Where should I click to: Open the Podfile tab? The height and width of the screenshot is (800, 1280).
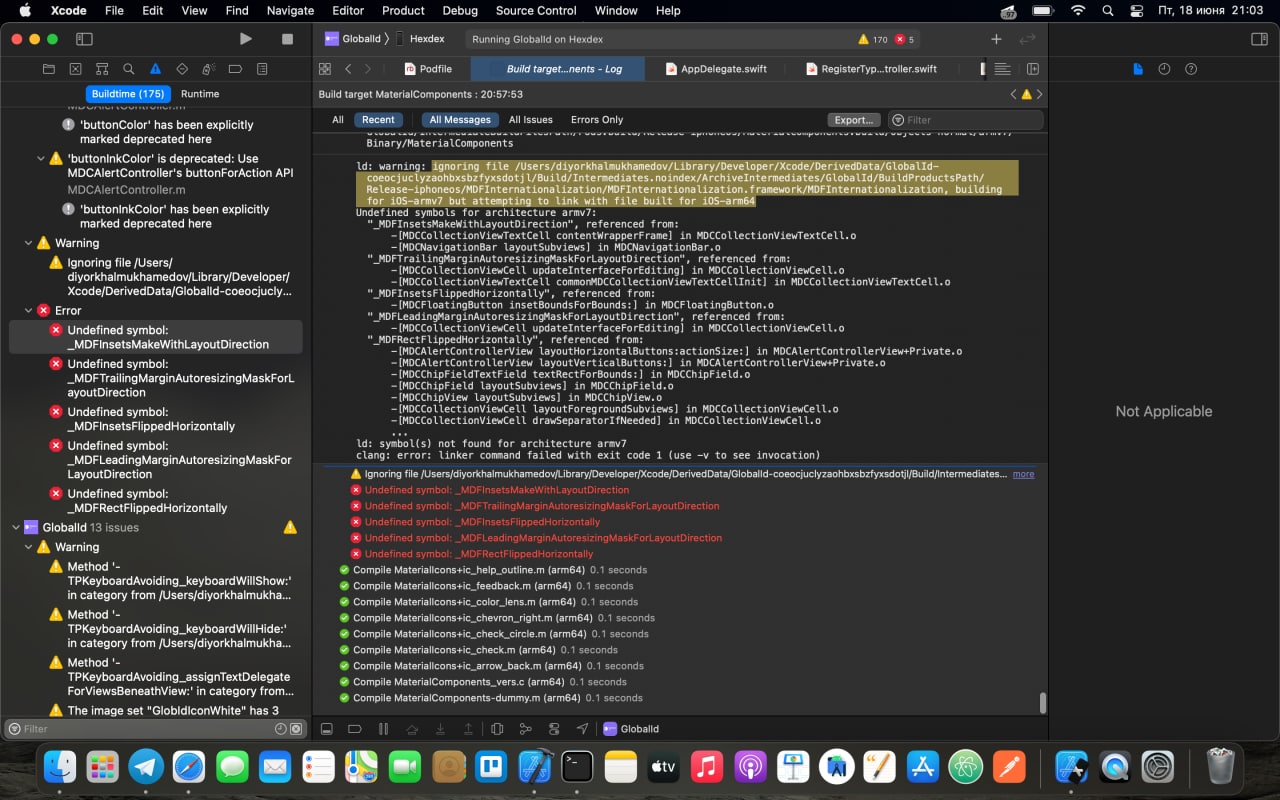428,69
